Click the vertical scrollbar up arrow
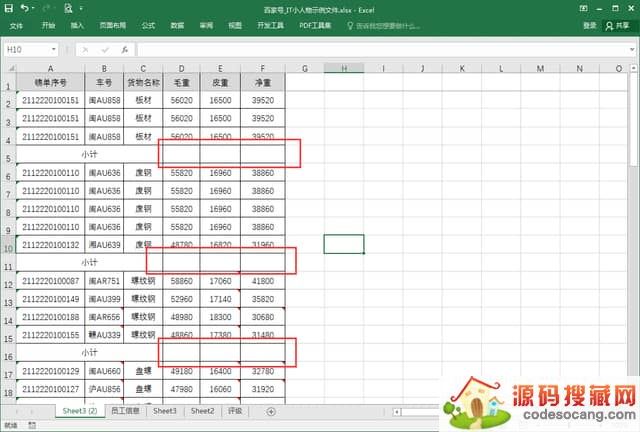The image size is (640, 432). 633,68
